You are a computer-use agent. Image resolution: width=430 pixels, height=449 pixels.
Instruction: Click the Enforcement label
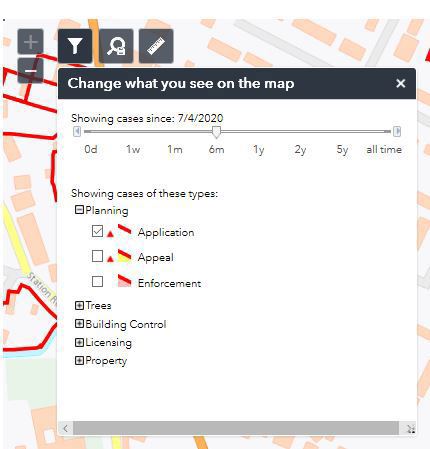point(169,283)
